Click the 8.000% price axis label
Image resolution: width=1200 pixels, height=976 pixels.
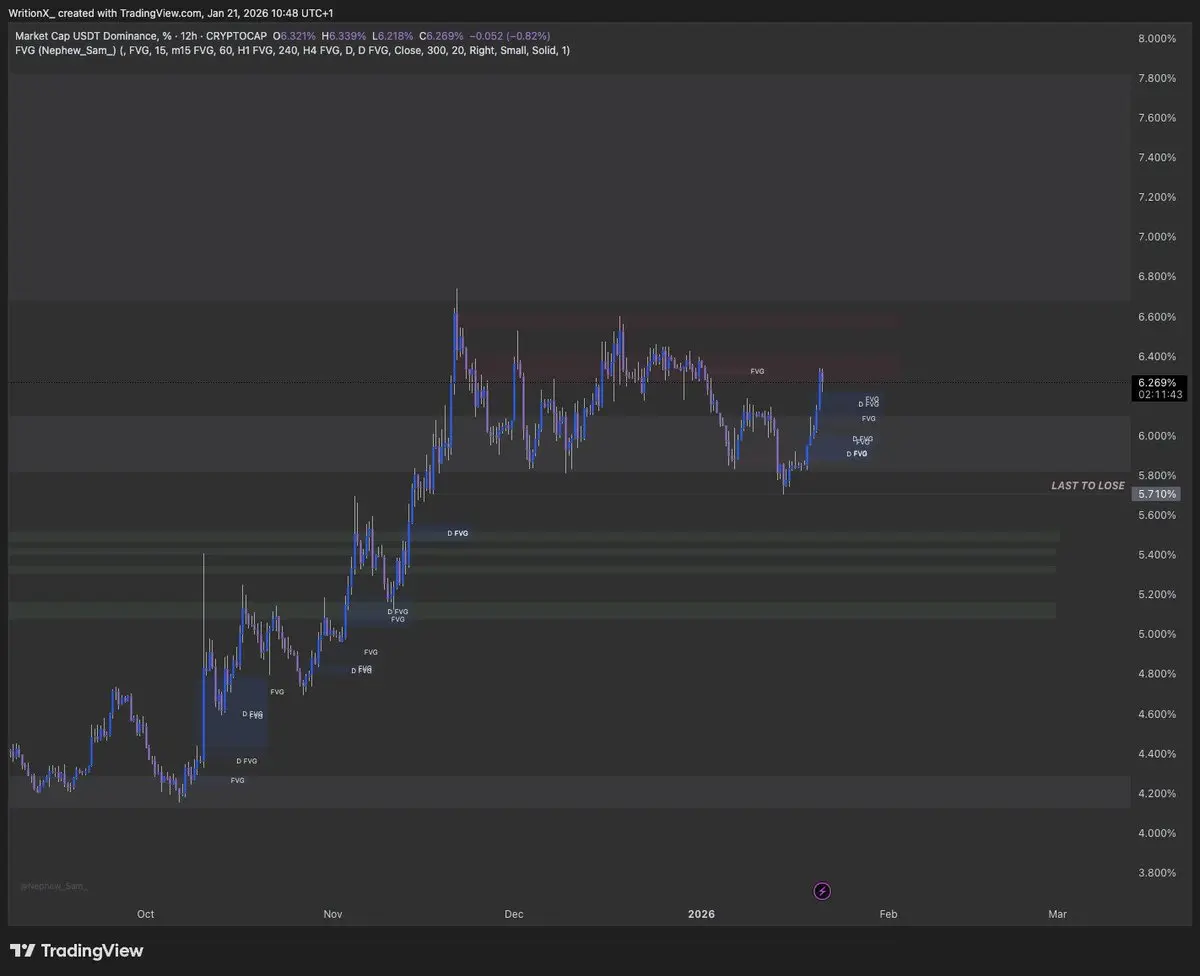pyautogui.click(x=1157, y=39)
